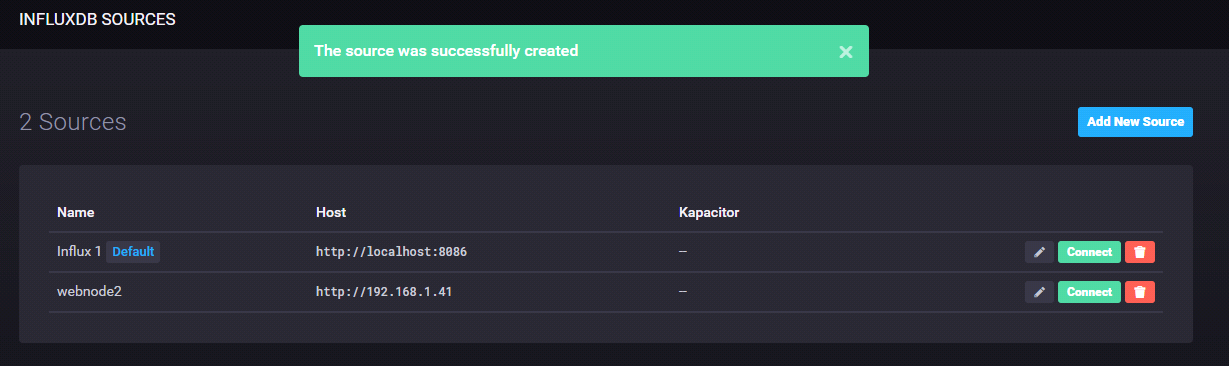Connect to the webnode2 source
The height and width of the screenshot is (366, 1229).
[x=1089, y=292]
